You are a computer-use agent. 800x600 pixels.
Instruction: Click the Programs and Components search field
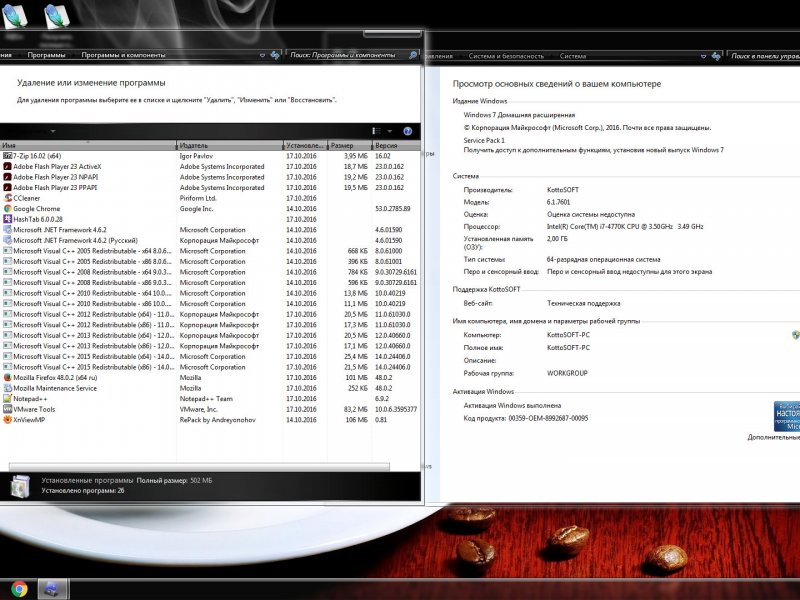click(x=348, y=55)
